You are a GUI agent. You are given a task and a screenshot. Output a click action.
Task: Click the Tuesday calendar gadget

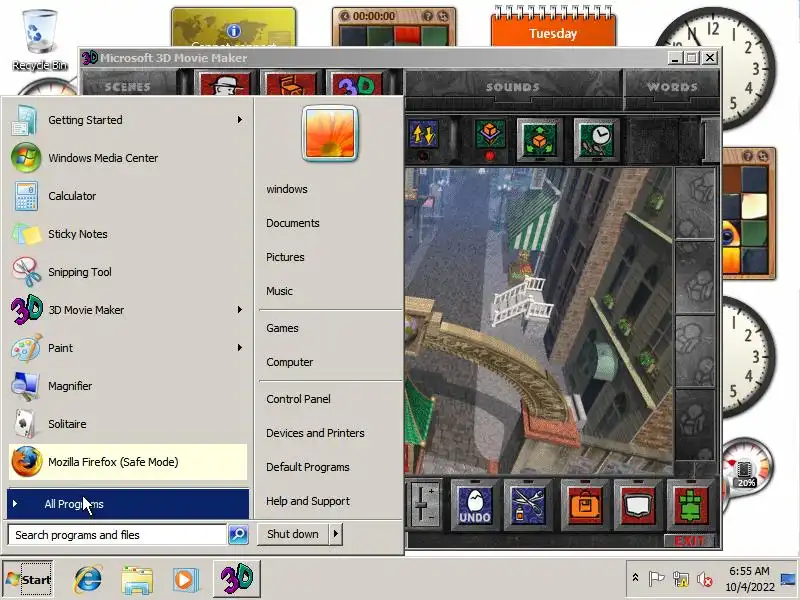[553, 26]
